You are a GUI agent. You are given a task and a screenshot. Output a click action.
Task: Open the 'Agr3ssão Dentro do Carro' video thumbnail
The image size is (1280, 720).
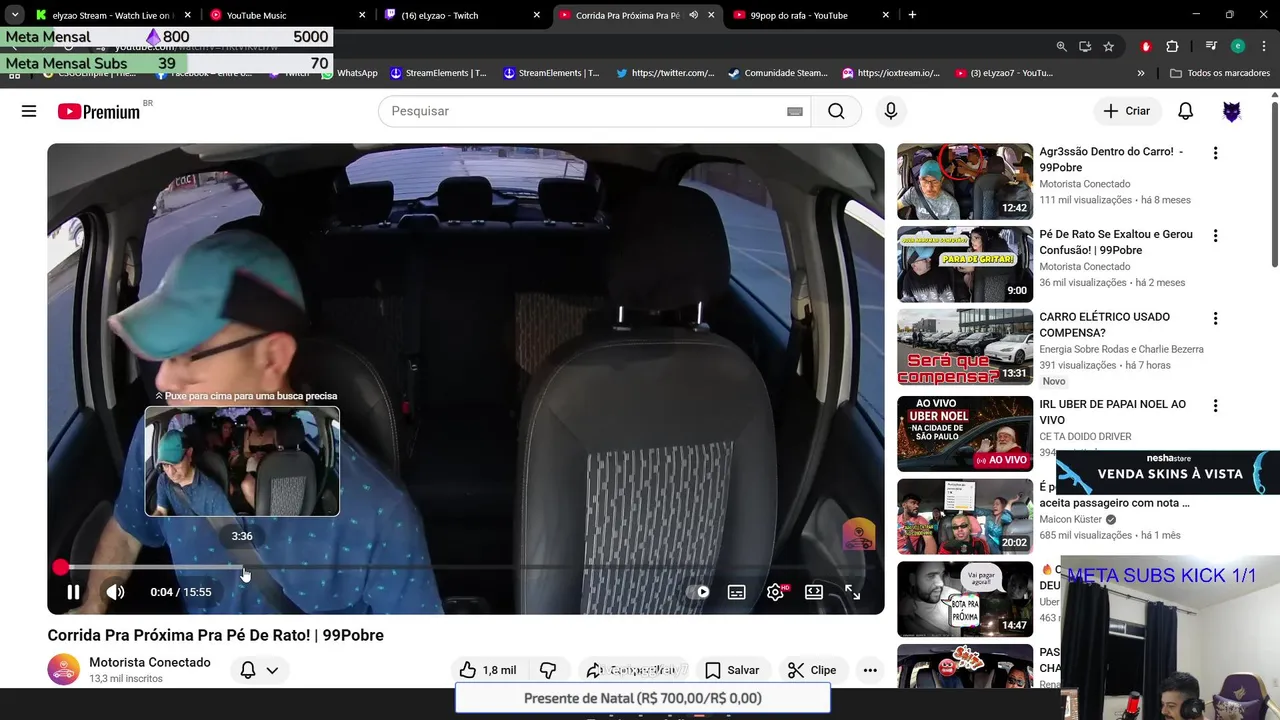965,181
